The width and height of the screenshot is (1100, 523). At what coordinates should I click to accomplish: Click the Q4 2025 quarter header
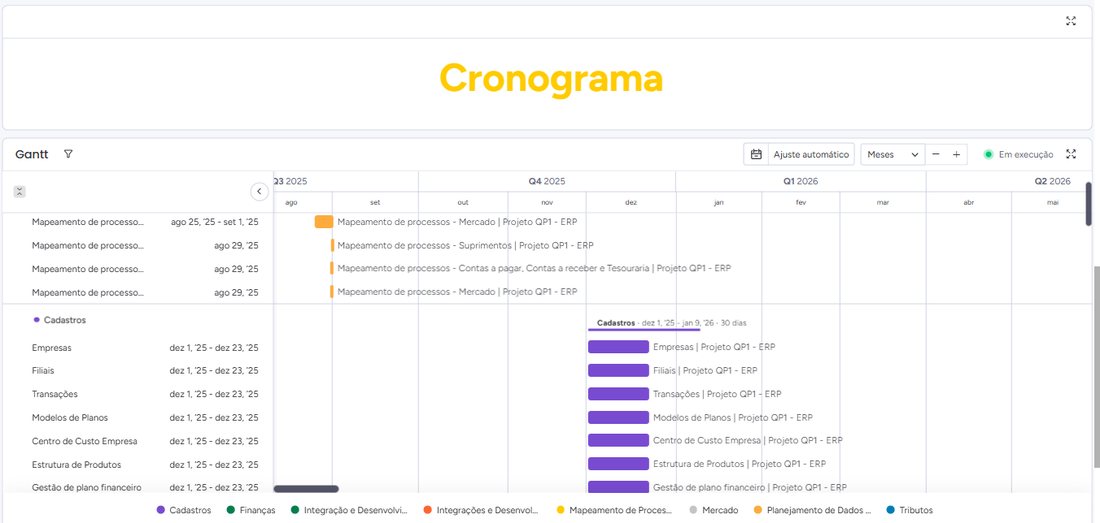[x=547, y=181]
